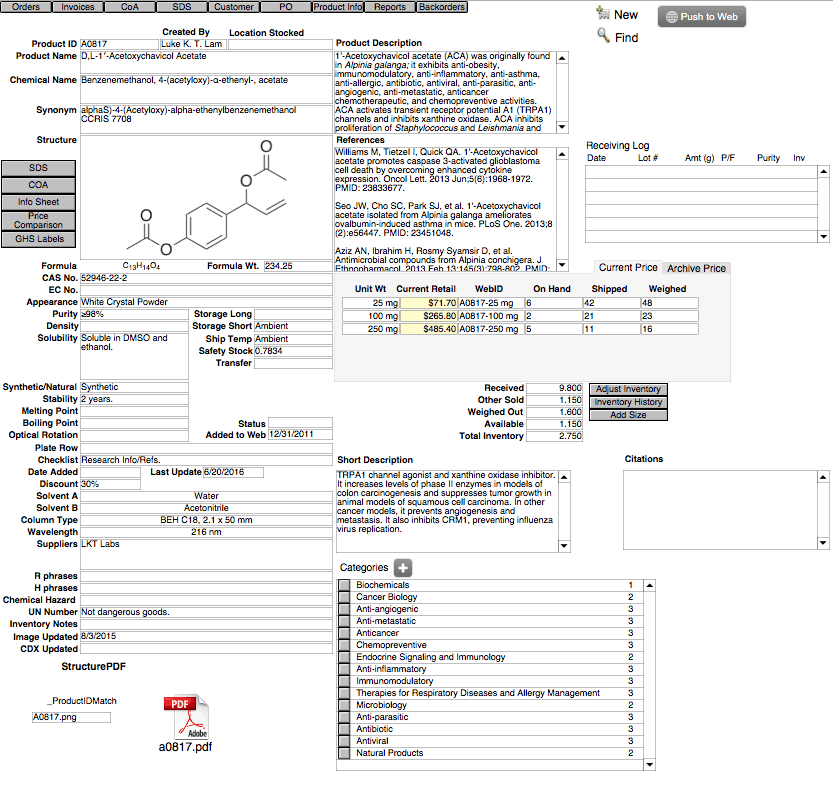Toggle the Cancer Biology category box

click(344, 597)
